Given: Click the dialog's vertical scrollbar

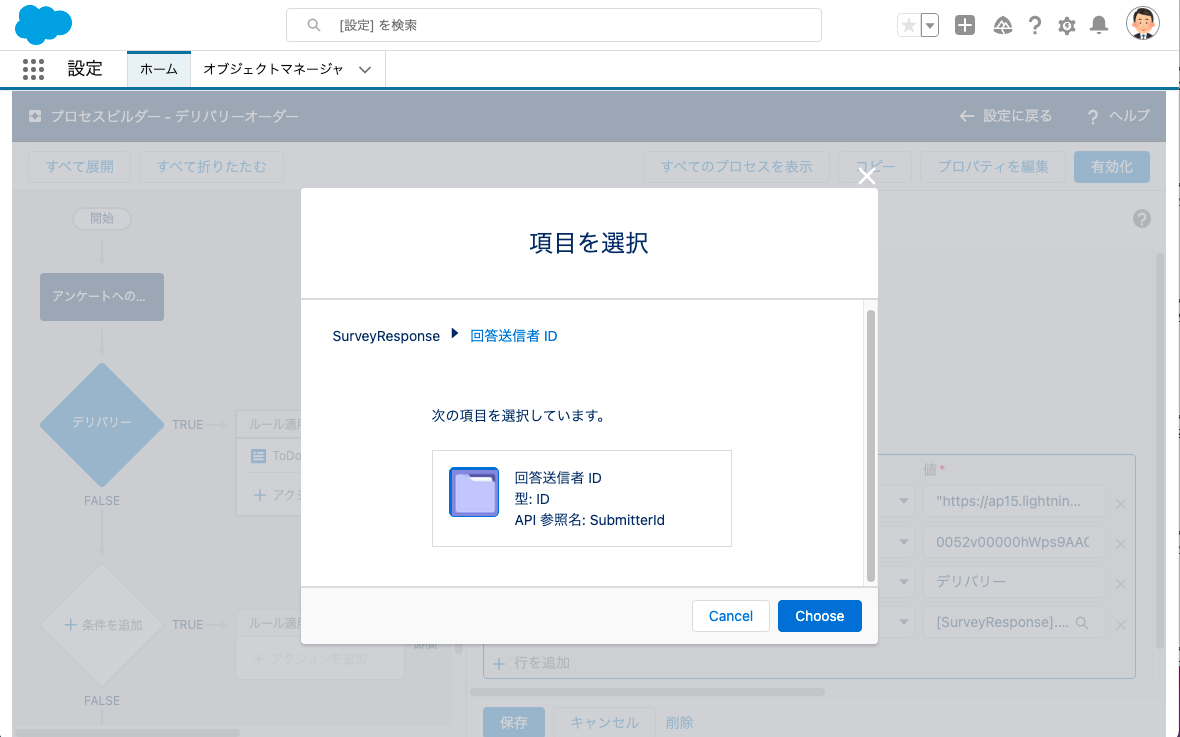Looking at the screenshot, I should [x=871, y=446].
